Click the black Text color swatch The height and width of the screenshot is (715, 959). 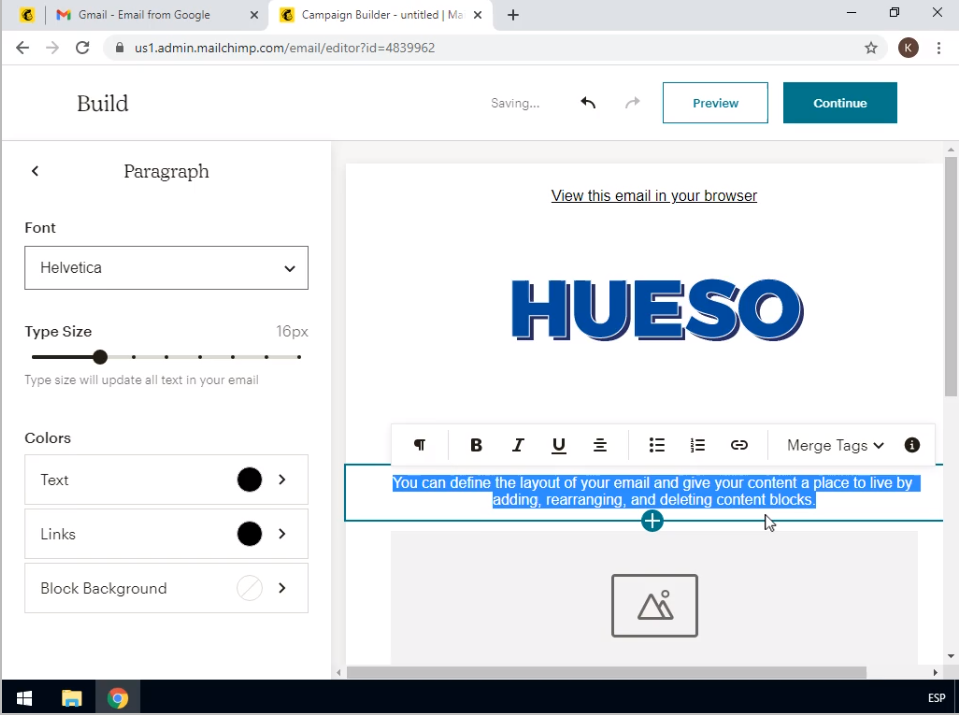[x=250, y=480]
